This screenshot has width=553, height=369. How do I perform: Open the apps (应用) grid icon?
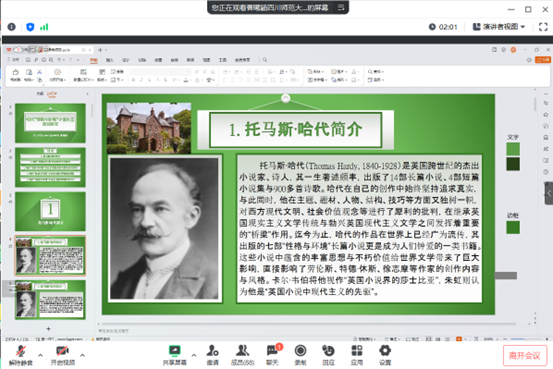[x=357, y=355]
